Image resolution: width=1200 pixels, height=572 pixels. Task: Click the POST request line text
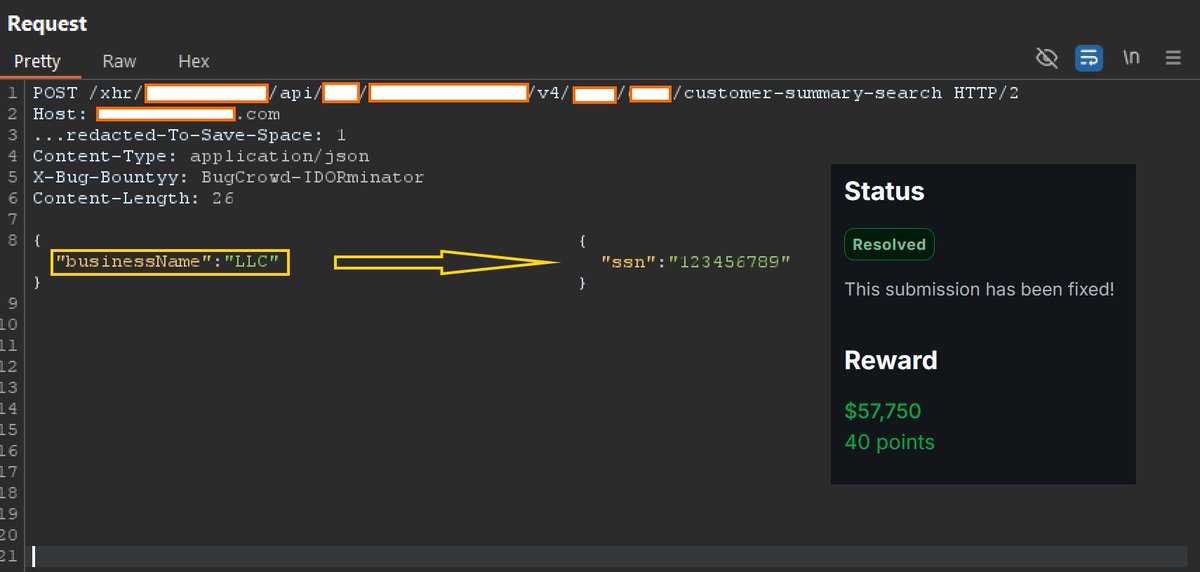click(x=526, y=93)
